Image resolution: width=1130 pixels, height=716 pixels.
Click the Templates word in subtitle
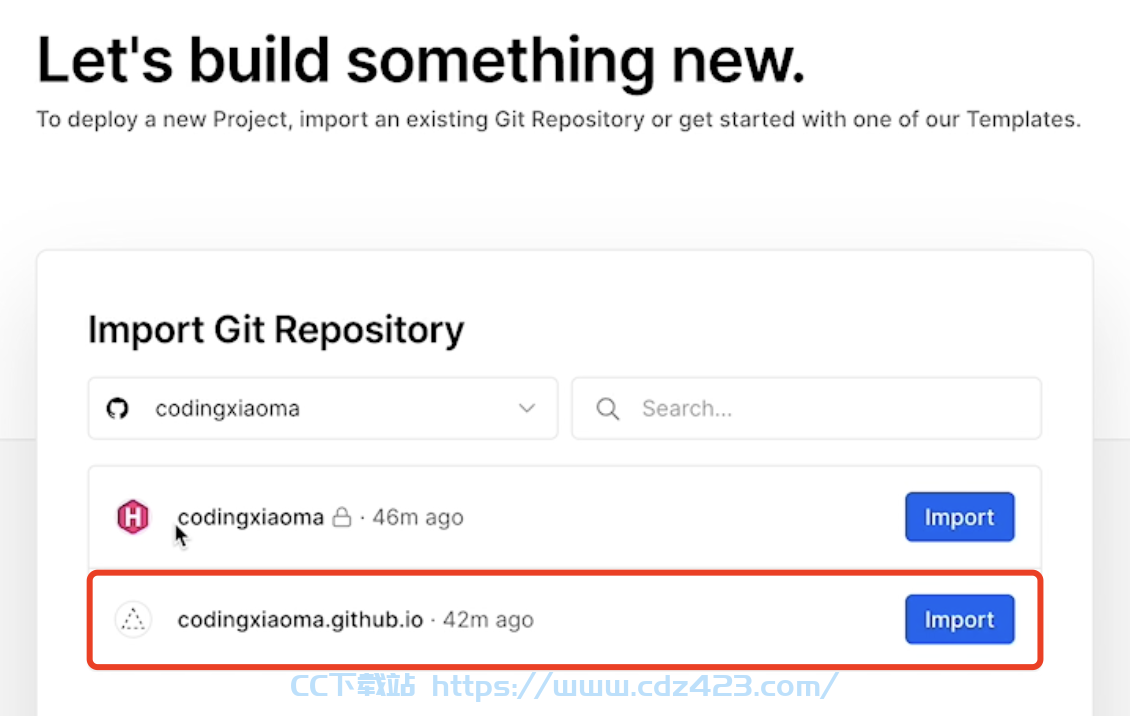point(1023,119)
